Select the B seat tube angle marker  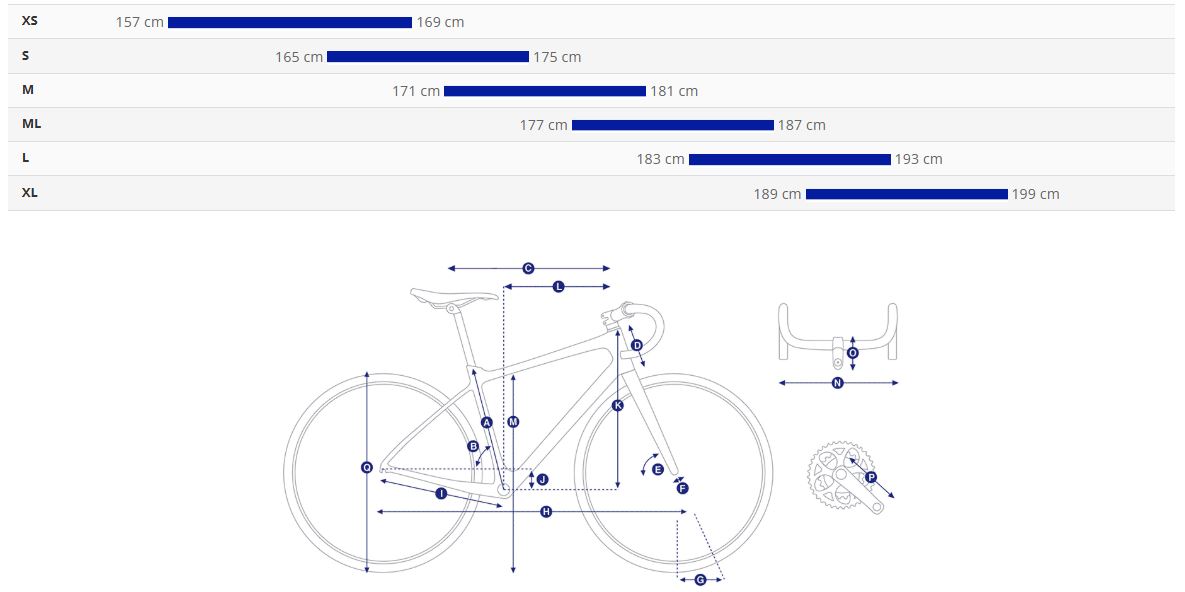click(473, 447)
